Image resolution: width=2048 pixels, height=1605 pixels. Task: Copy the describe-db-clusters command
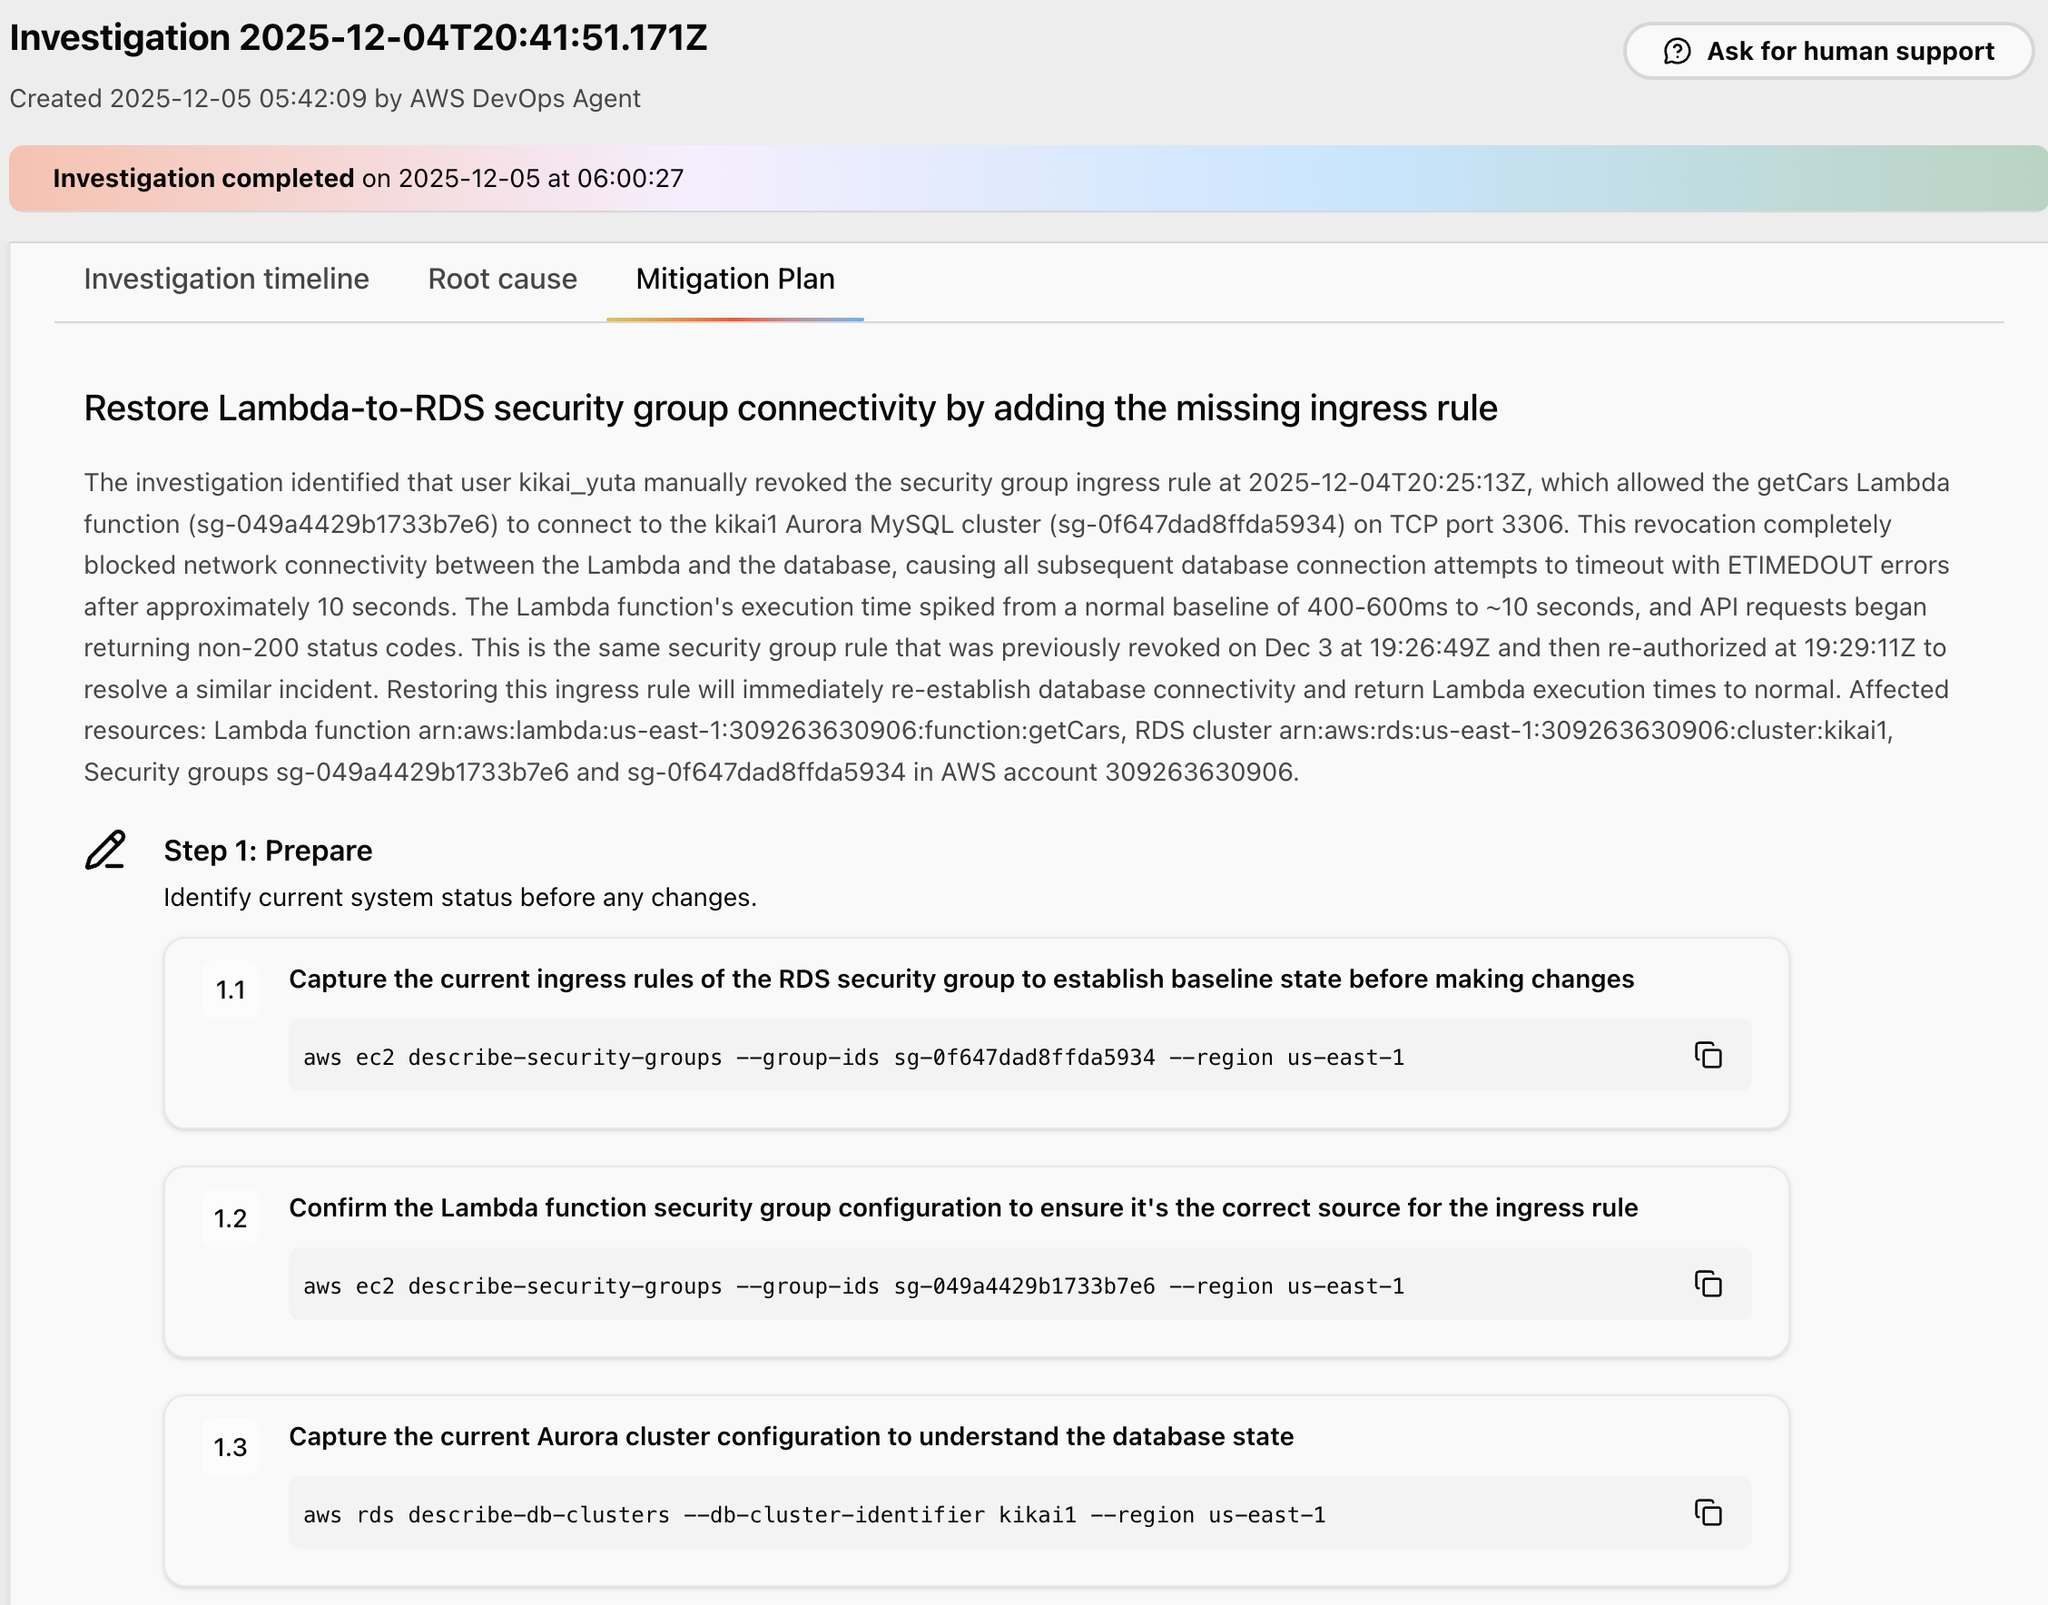[x=1708, y=1513]
